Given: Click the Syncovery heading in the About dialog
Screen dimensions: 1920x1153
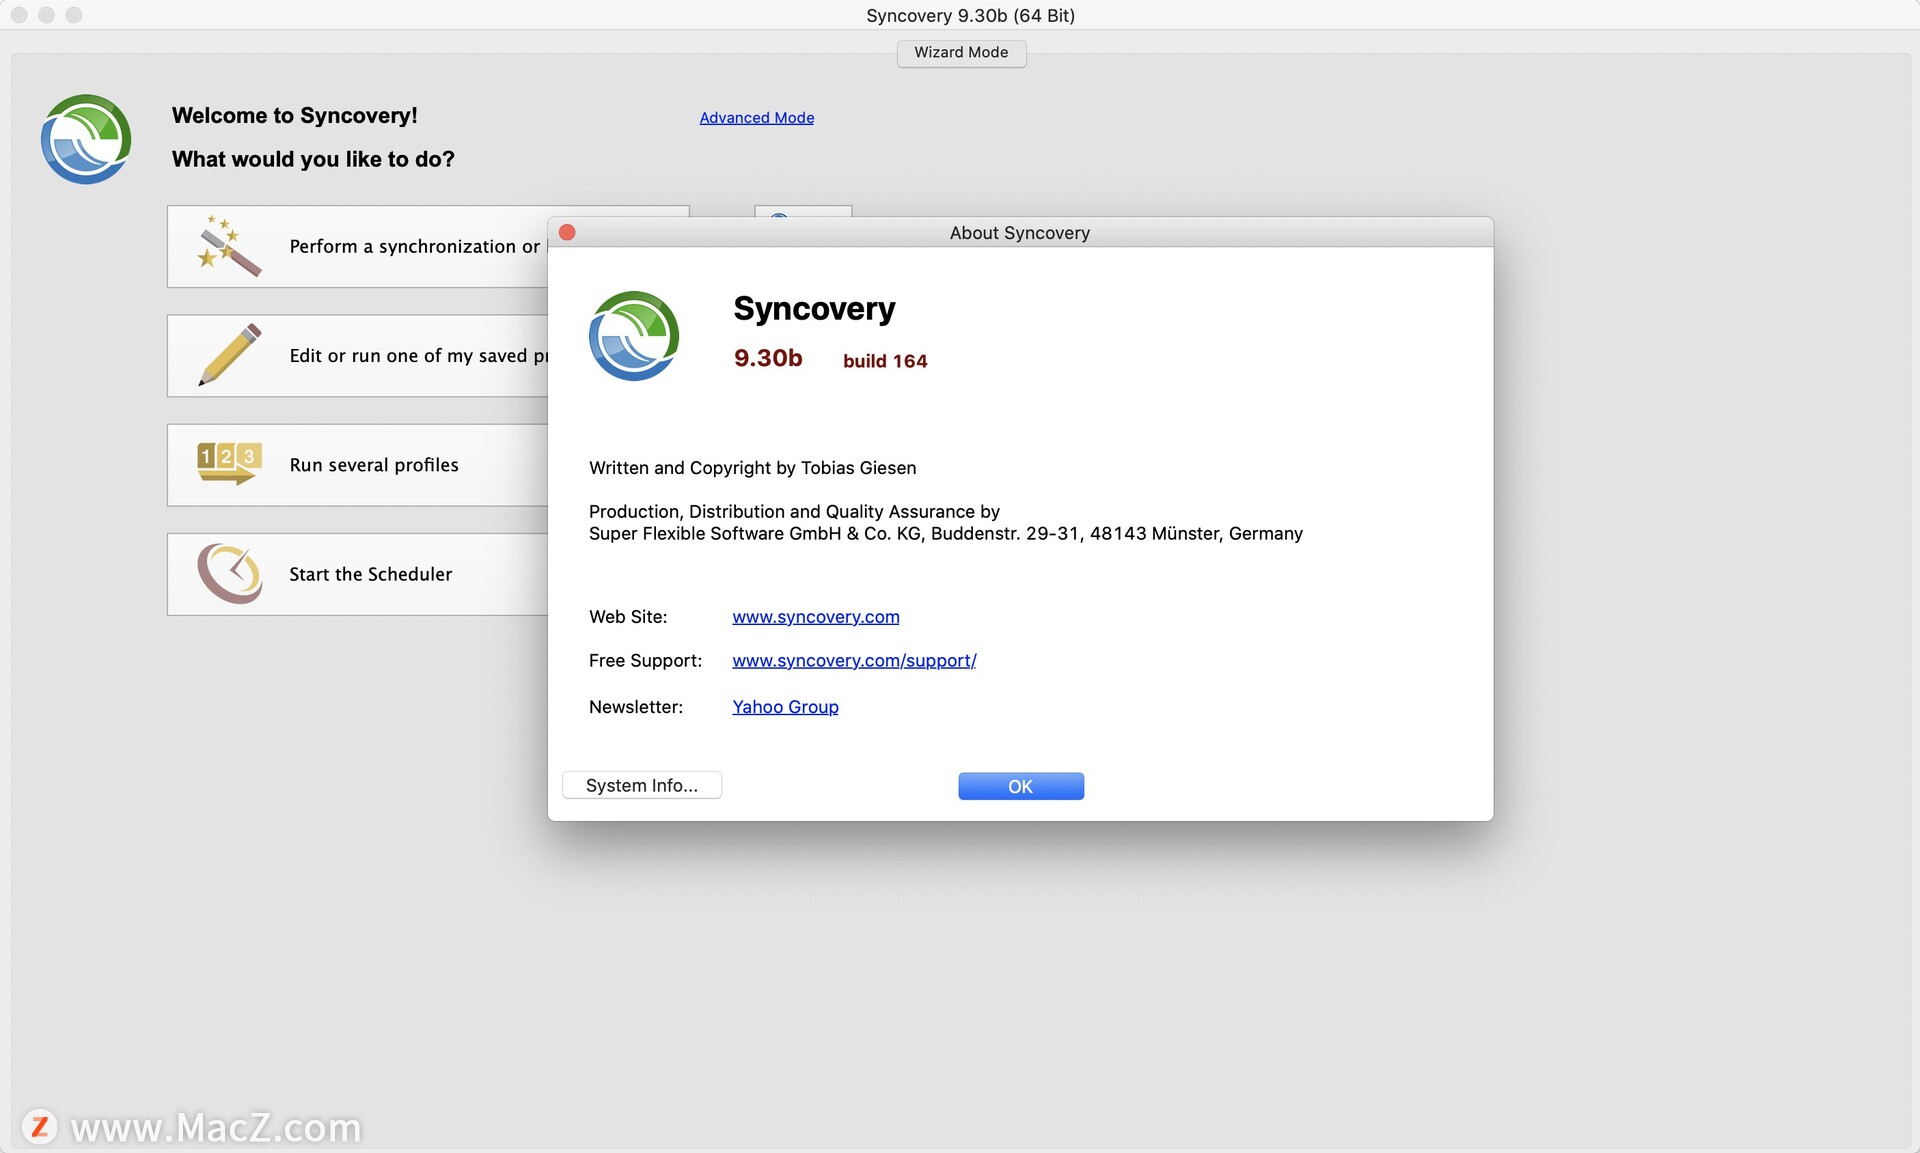Looking at the screenshot, I should point(814,309).
